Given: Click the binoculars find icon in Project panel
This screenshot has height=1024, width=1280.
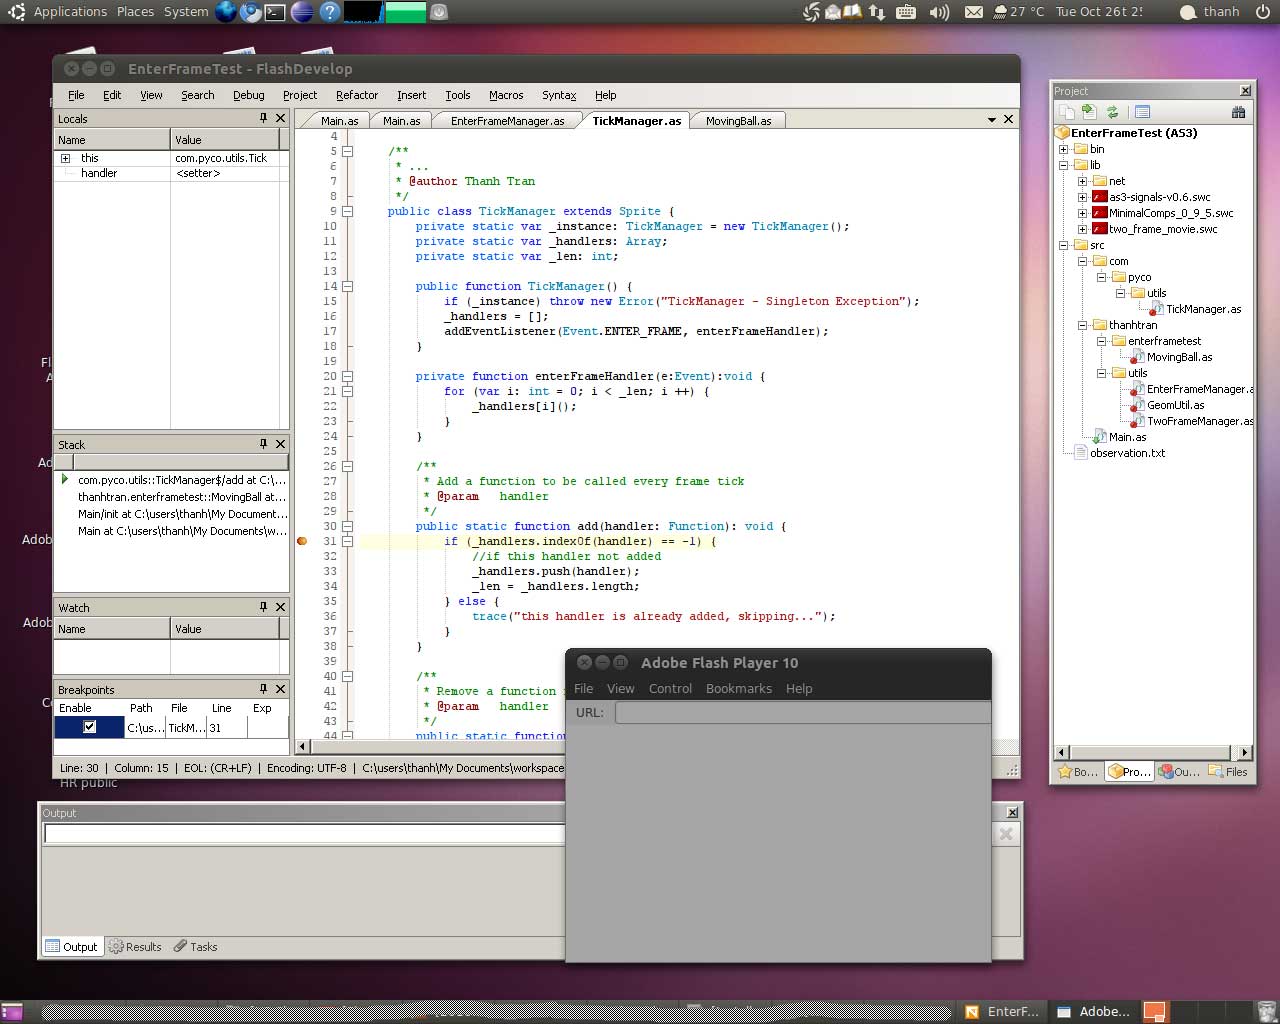Looking at the screenshot, I should (x=1238, y=112).
